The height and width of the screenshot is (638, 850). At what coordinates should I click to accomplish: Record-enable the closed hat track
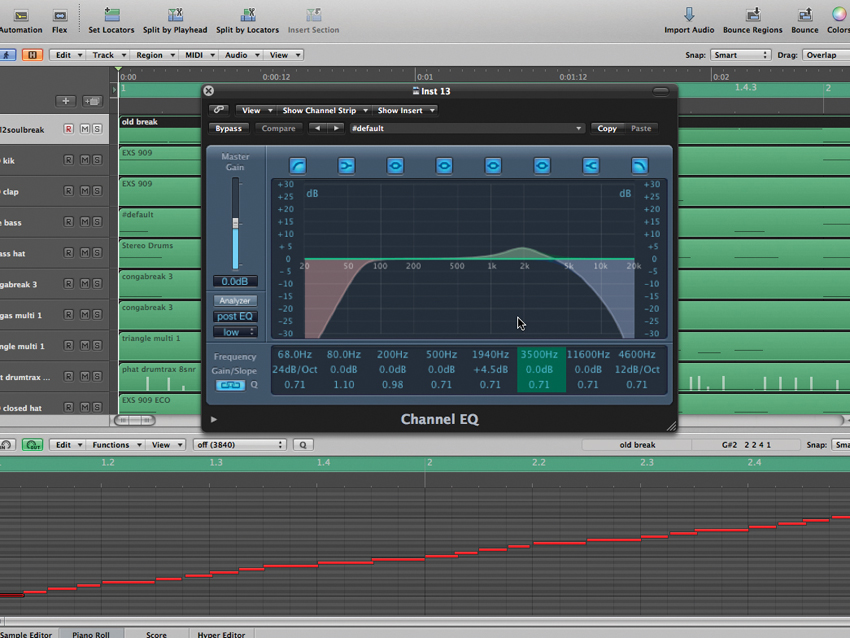68,407
